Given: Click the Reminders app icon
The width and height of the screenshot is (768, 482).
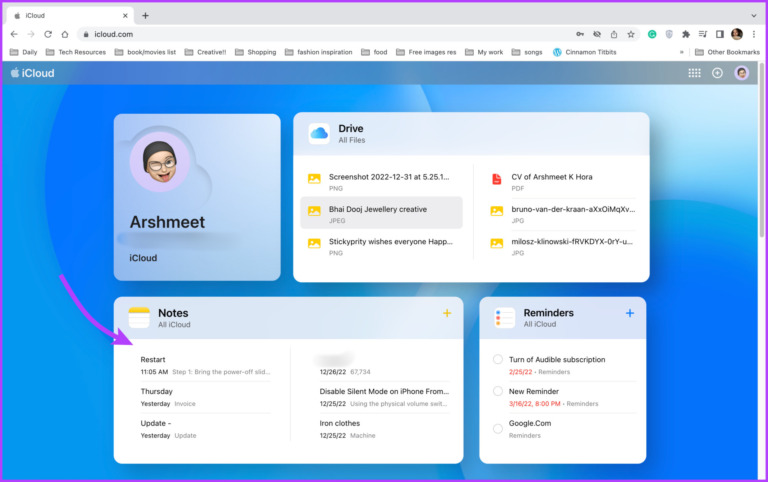Looking at the screenshot, I should [504, 318].
